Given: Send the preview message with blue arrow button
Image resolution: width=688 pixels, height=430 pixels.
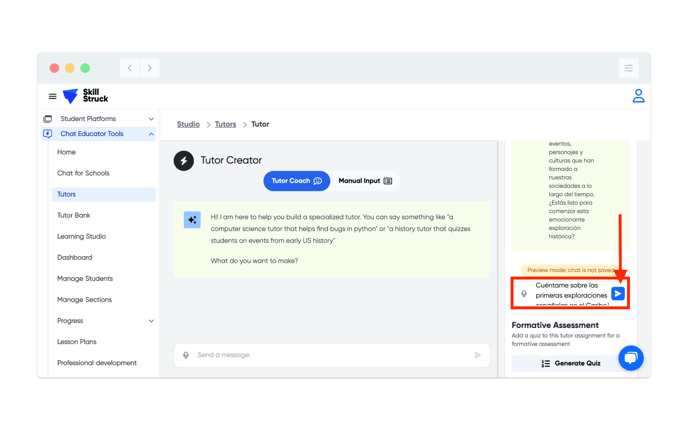Looking at the screenshot, I should pos(618,294).
